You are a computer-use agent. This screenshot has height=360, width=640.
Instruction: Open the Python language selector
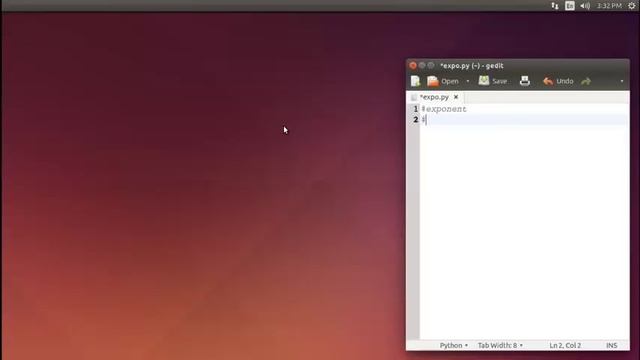point(453,345)
